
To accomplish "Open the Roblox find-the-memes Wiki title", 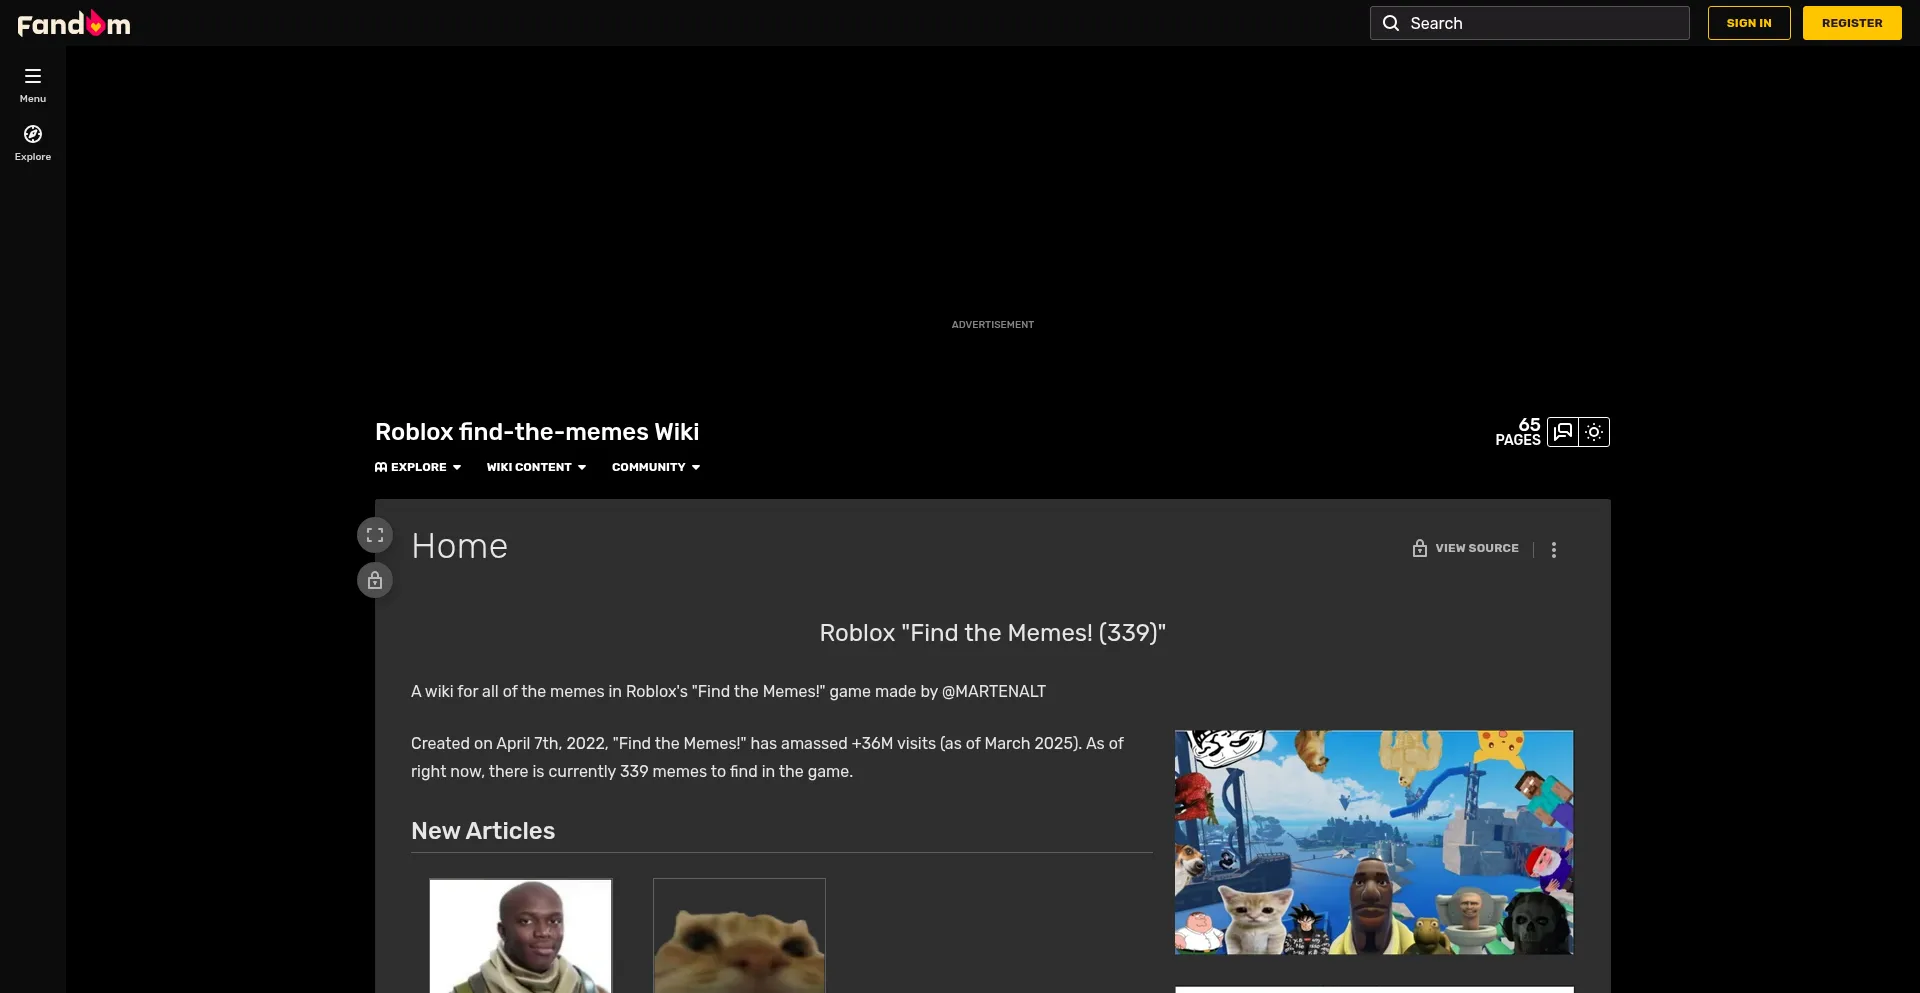I will 537,432.
